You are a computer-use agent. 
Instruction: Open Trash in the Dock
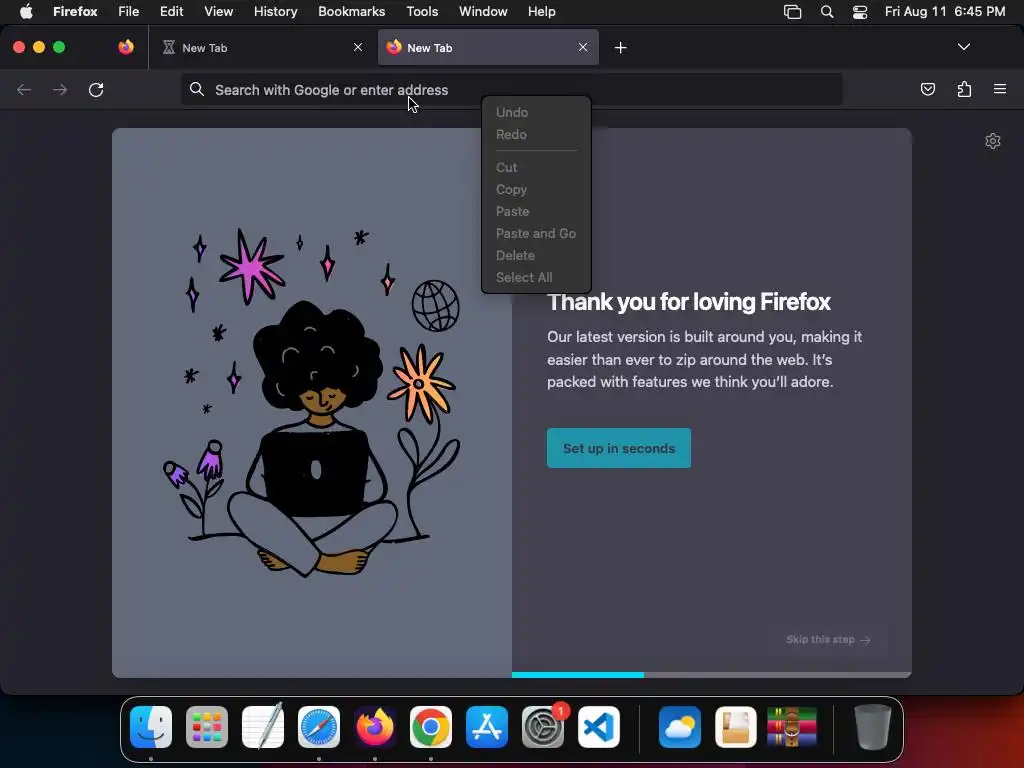872,727
